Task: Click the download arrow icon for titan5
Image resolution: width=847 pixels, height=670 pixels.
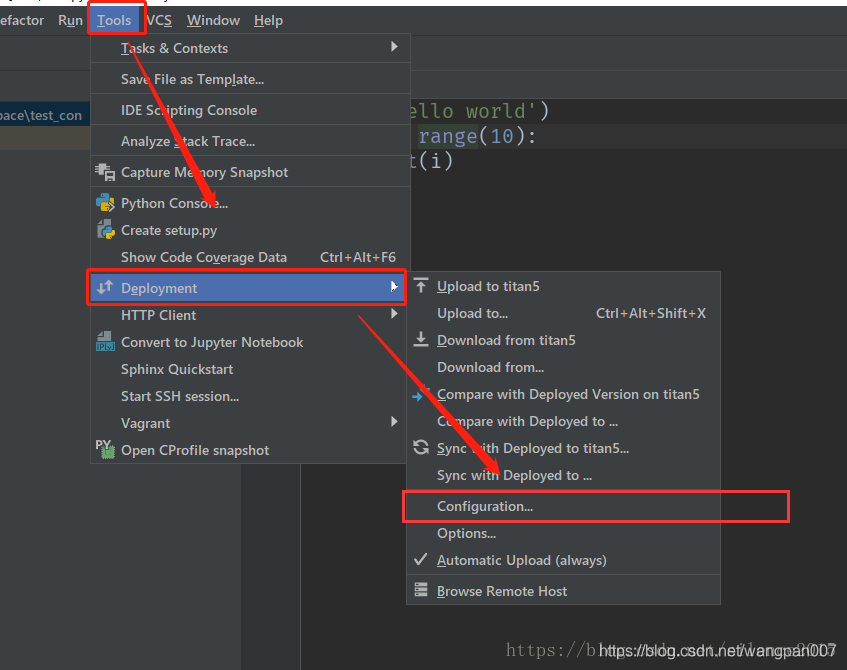Action: [x=421, y=339]
